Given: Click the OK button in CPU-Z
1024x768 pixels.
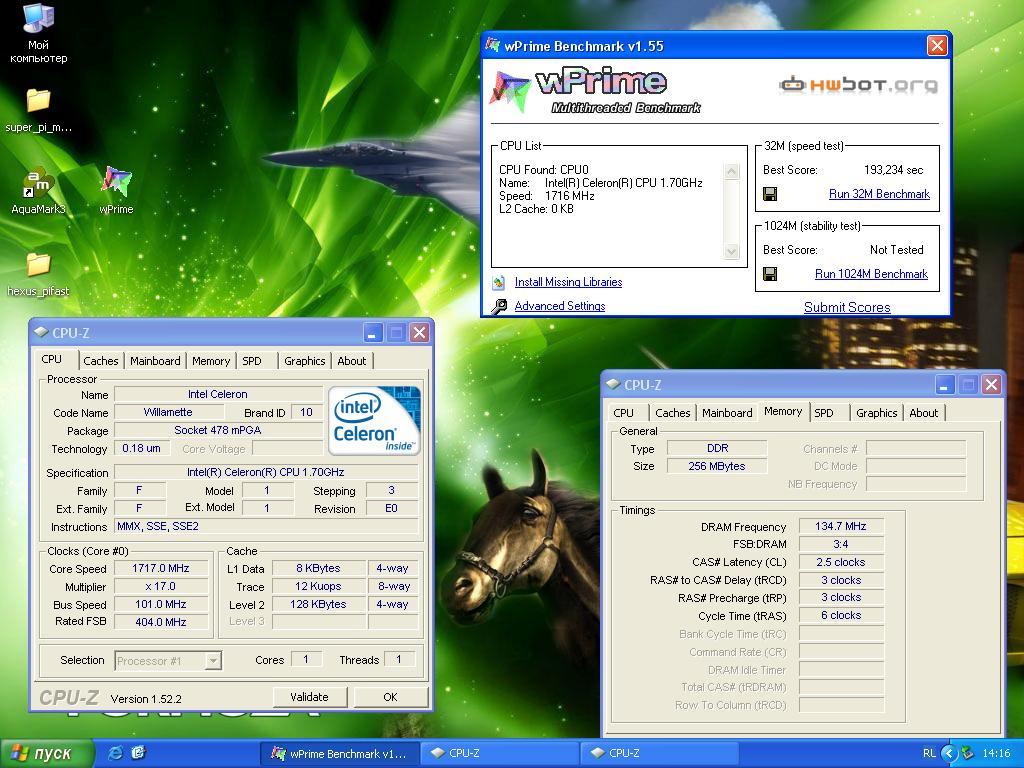Looking at the screenshot, I should click(391, 697).
